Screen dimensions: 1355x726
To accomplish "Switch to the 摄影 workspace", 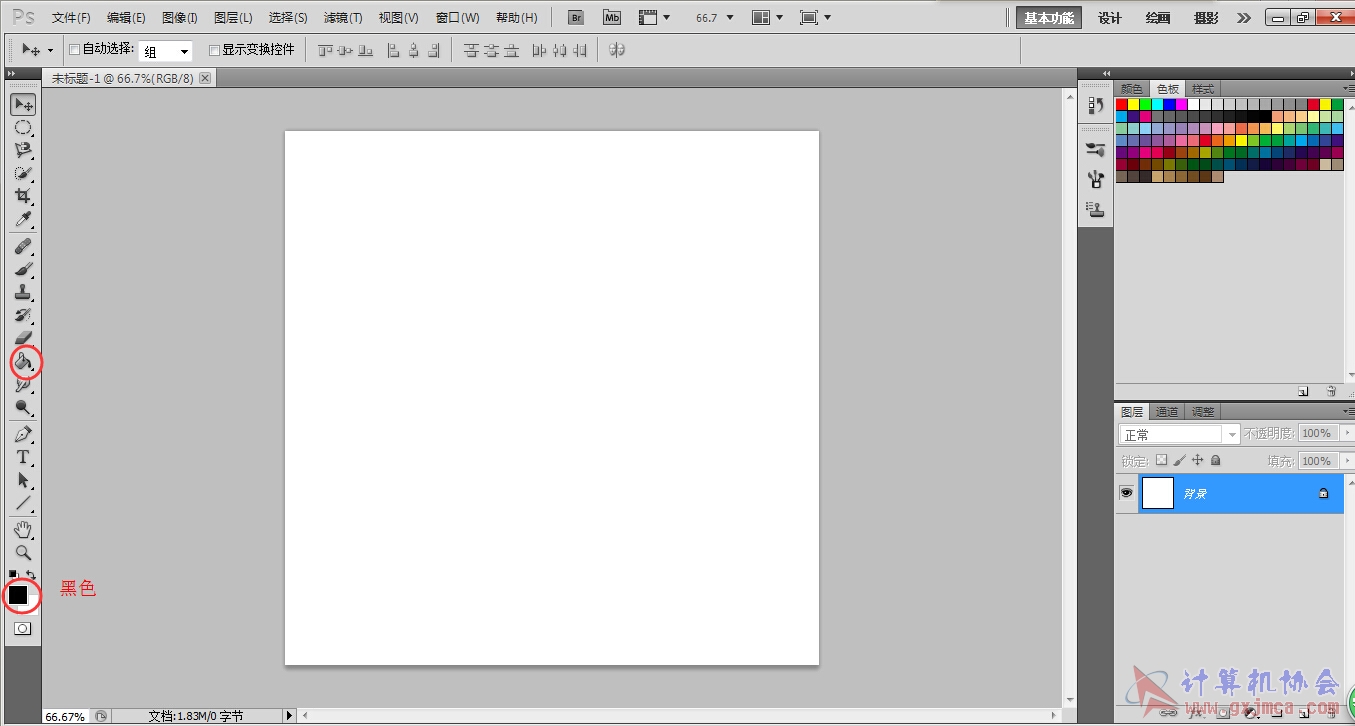I will (1207, 18).
